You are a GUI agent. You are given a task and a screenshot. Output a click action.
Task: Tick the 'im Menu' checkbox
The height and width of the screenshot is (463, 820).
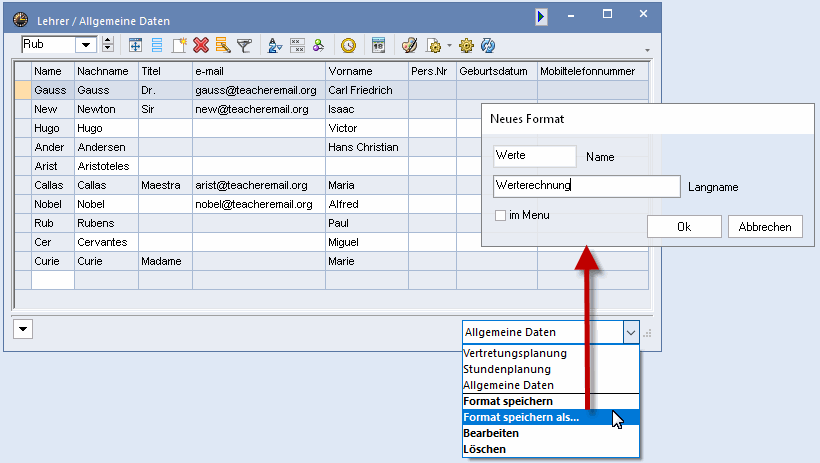click(x=500, y=215)
